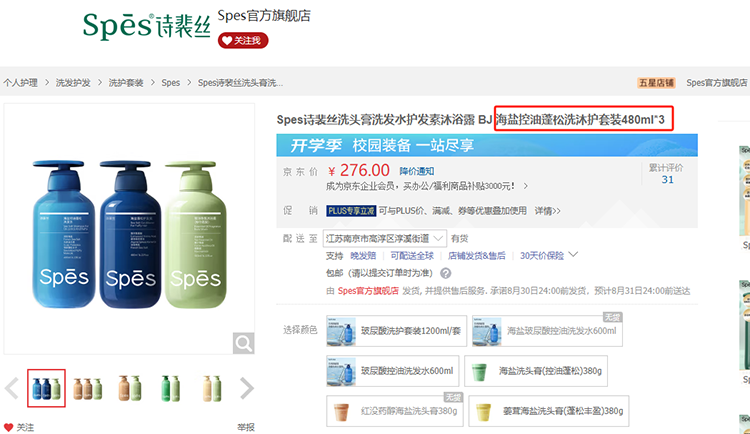The width and height of the screenshot is (750, 434).
Task: Click the question mark help icon beside 包邮
Action: pyautogui.click(x=445, y=273)
